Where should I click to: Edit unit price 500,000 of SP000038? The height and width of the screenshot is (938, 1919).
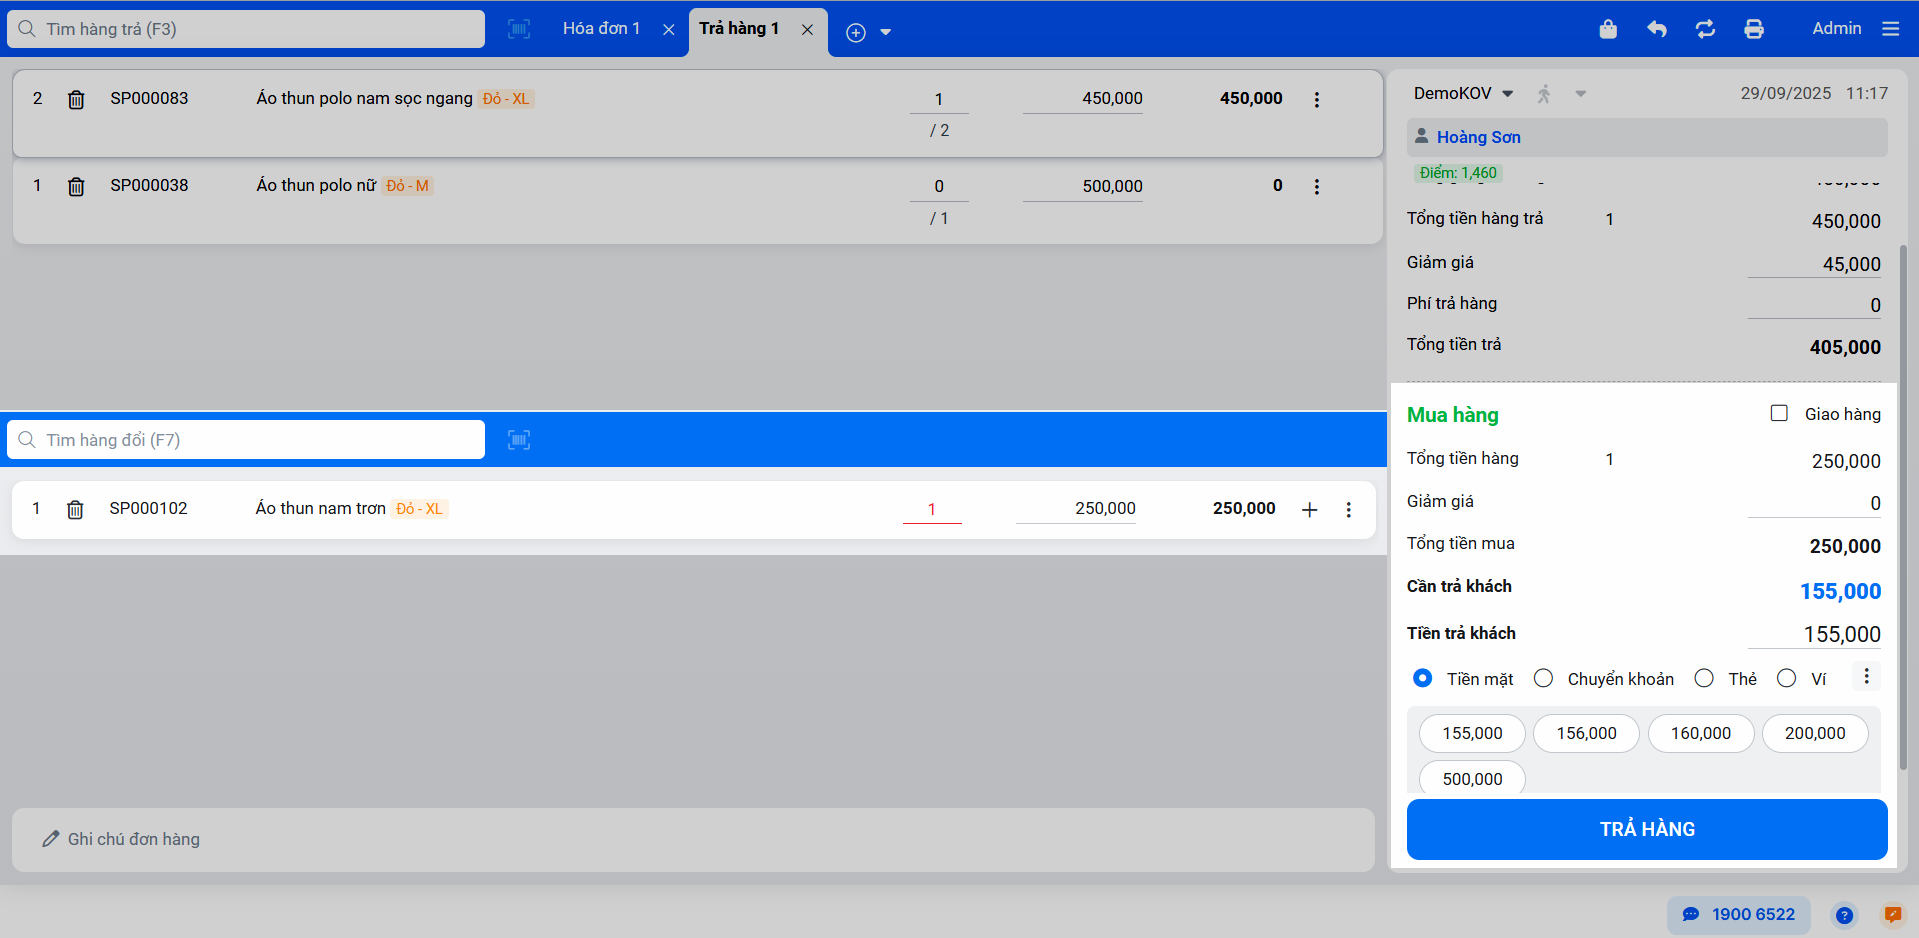1083,186
